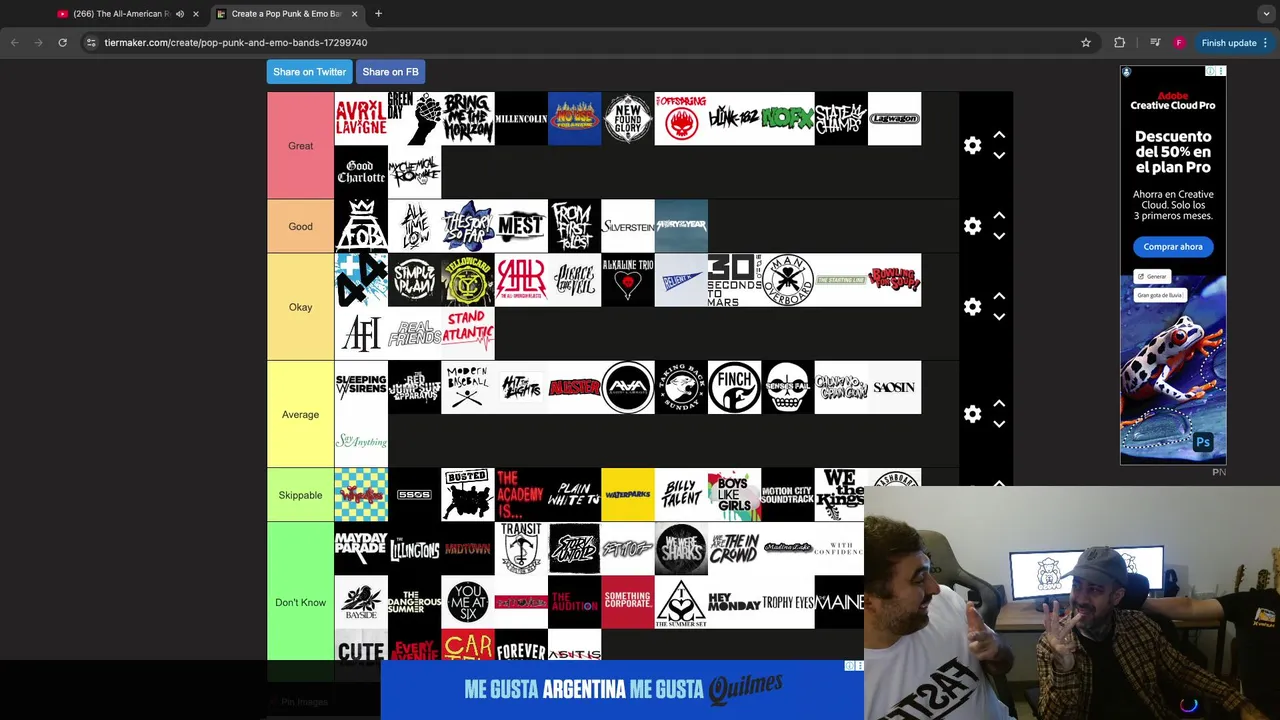The image size is (1280, 720).
Task: Select MEST logo tile
Action: [x=521, y=226]
